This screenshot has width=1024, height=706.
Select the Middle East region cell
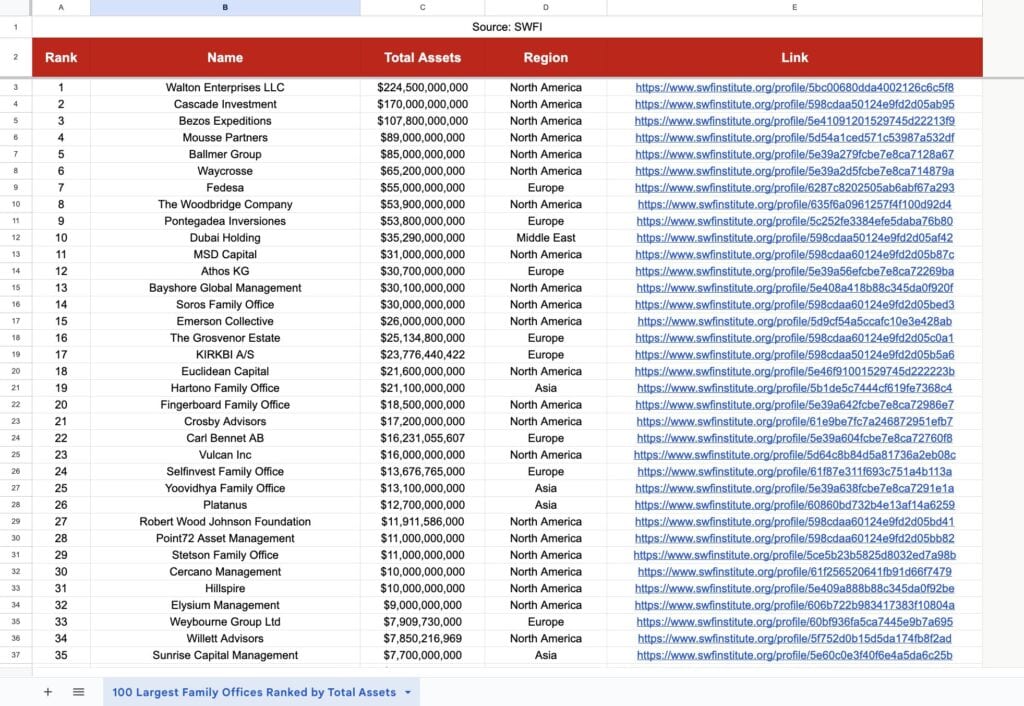click(x=545, y=238)
